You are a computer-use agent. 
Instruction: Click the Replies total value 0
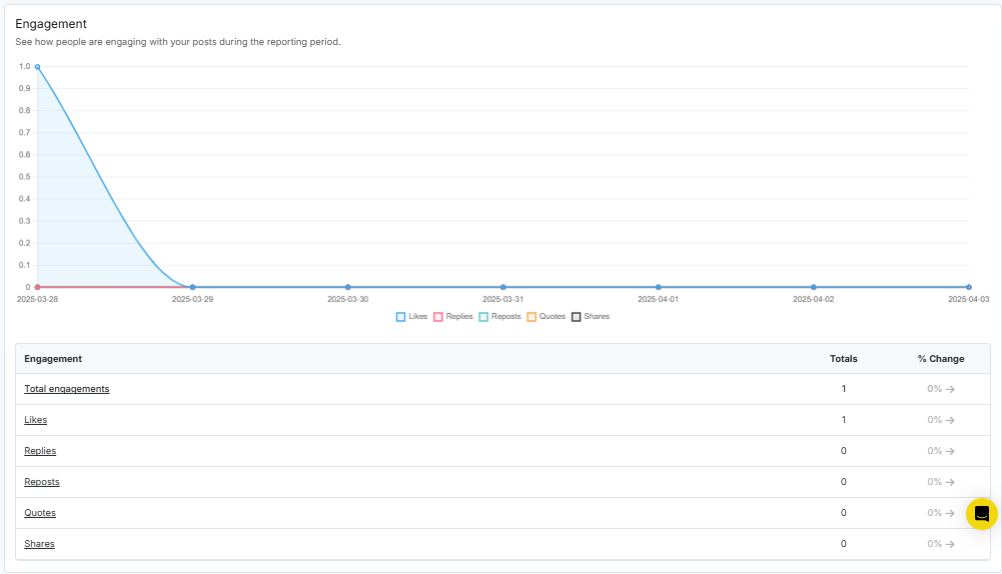[x=844, y=451]
